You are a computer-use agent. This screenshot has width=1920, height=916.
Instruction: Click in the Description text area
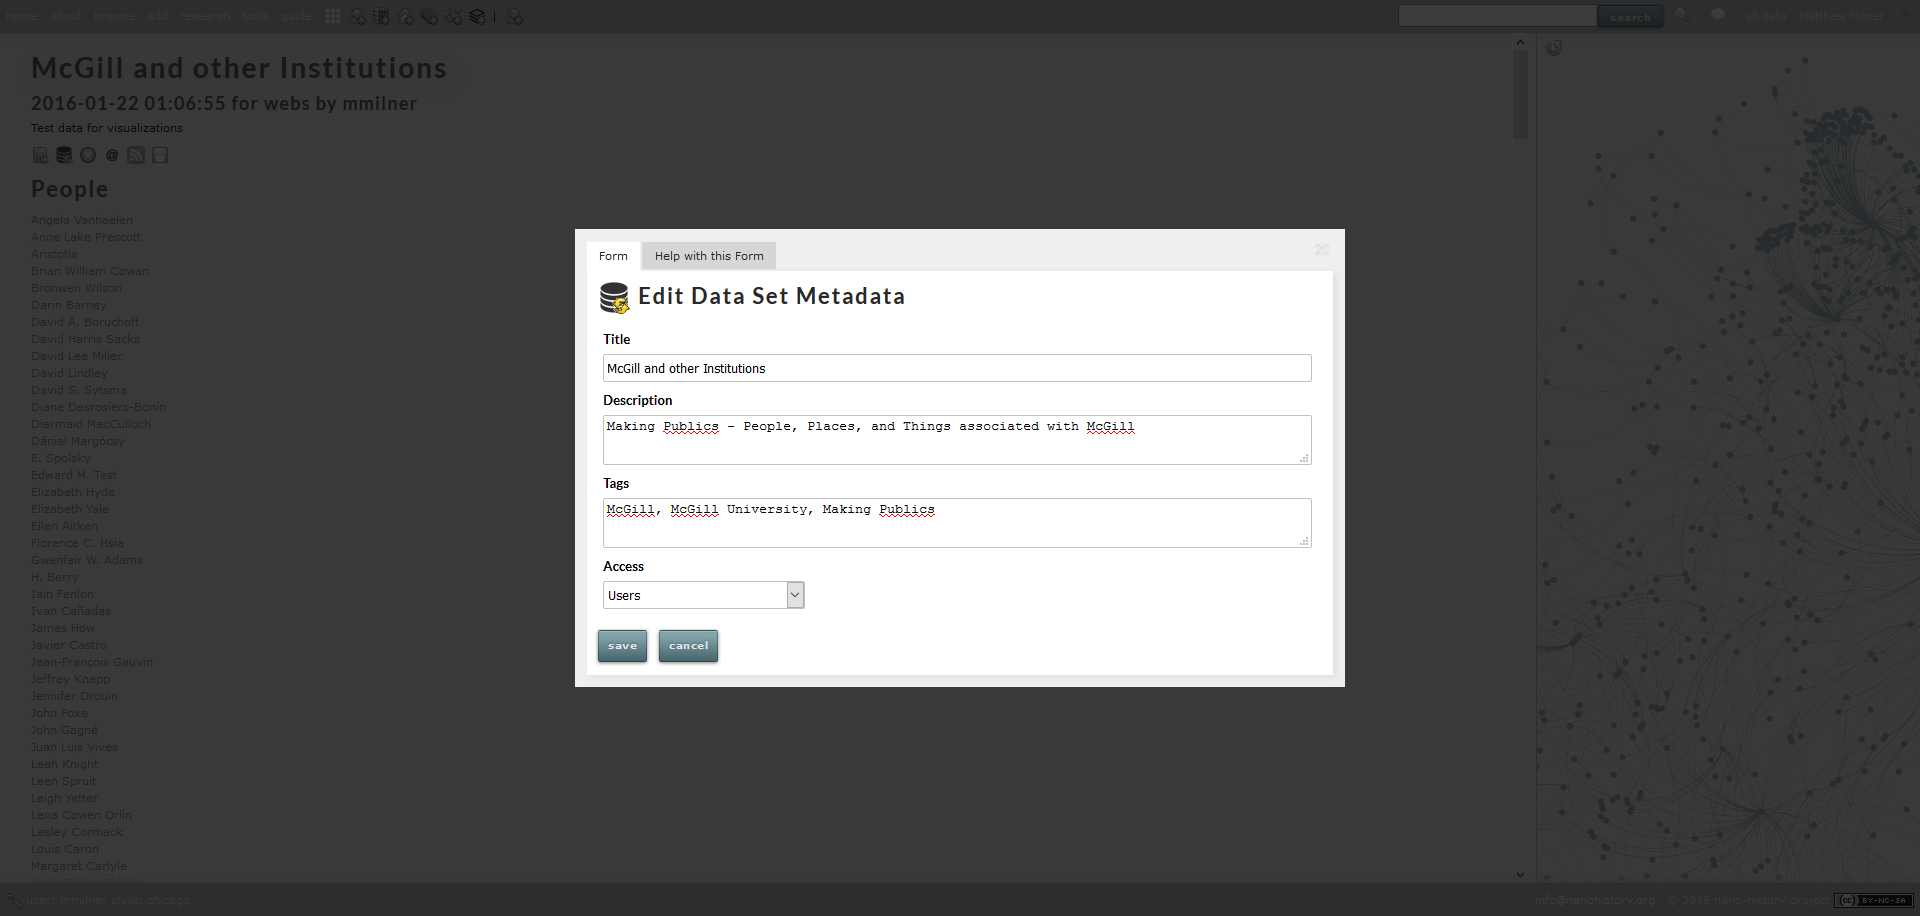957,440
